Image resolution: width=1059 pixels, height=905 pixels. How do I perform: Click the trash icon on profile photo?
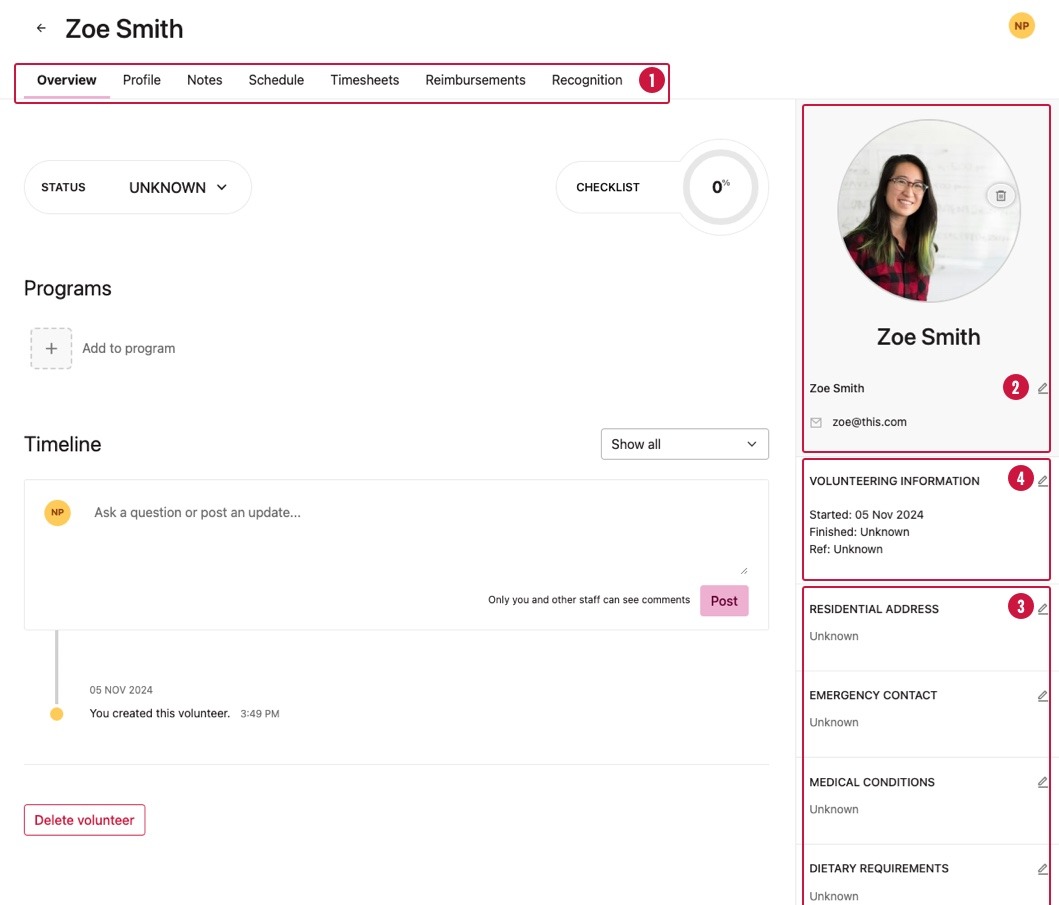[x=1000, y=196]
